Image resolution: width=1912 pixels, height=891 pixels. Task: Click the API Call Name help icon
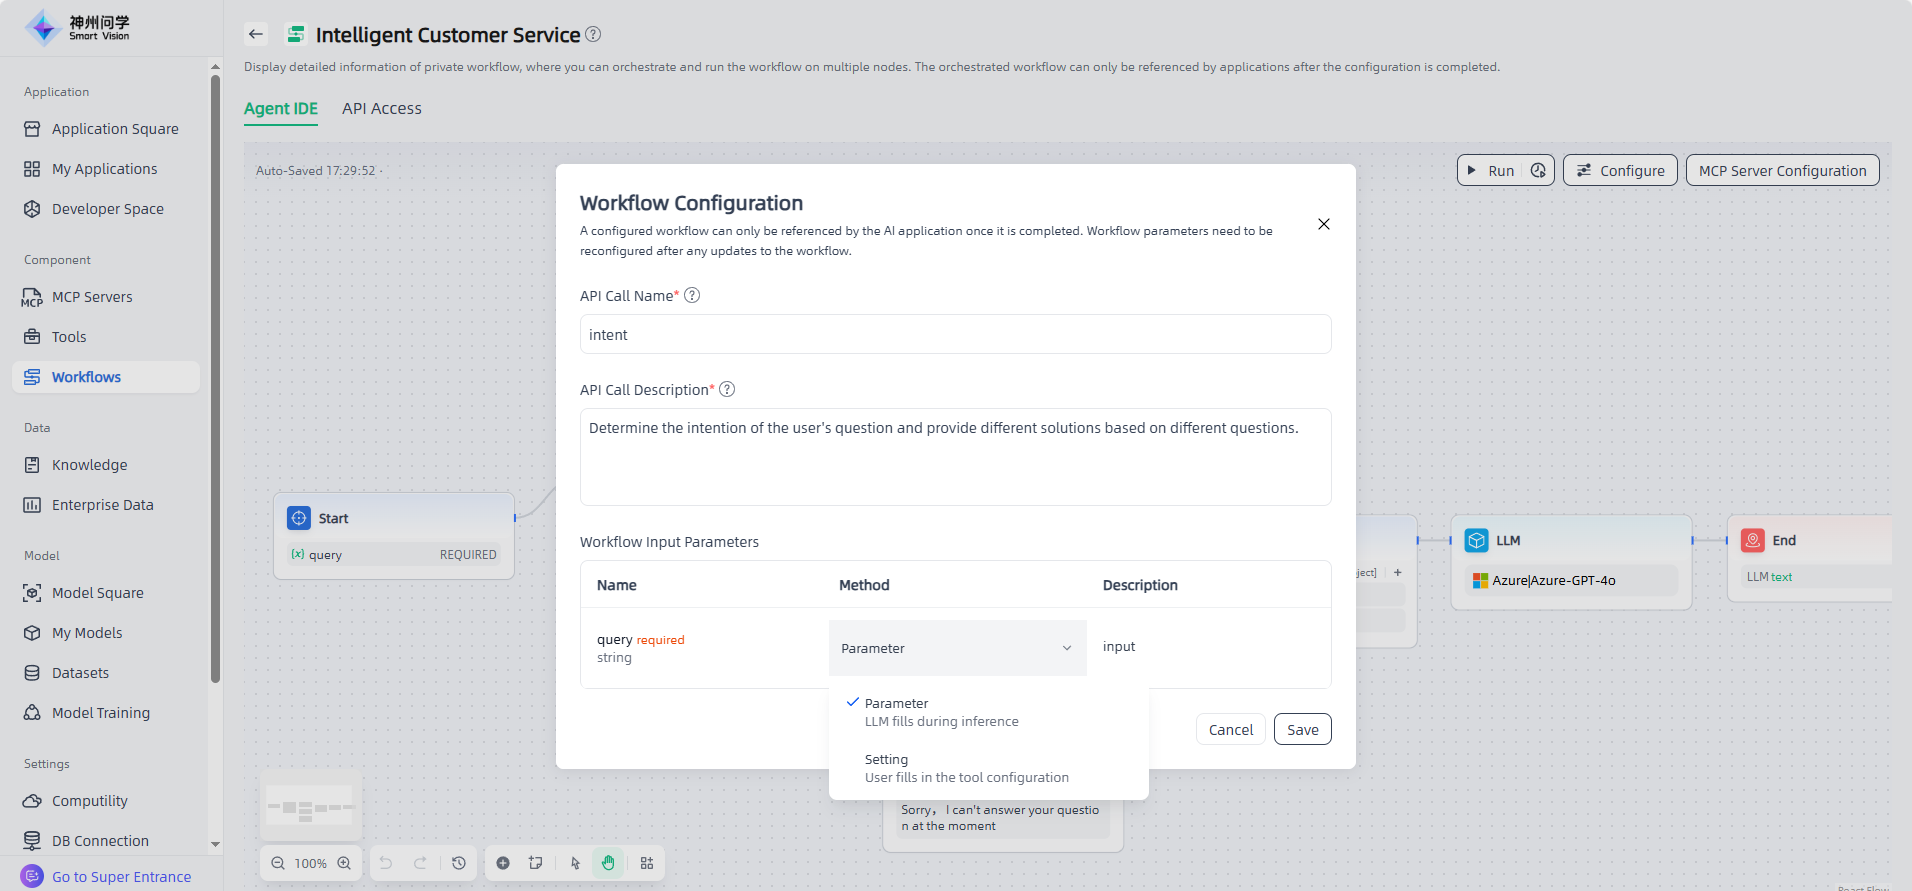coord(692,295)
